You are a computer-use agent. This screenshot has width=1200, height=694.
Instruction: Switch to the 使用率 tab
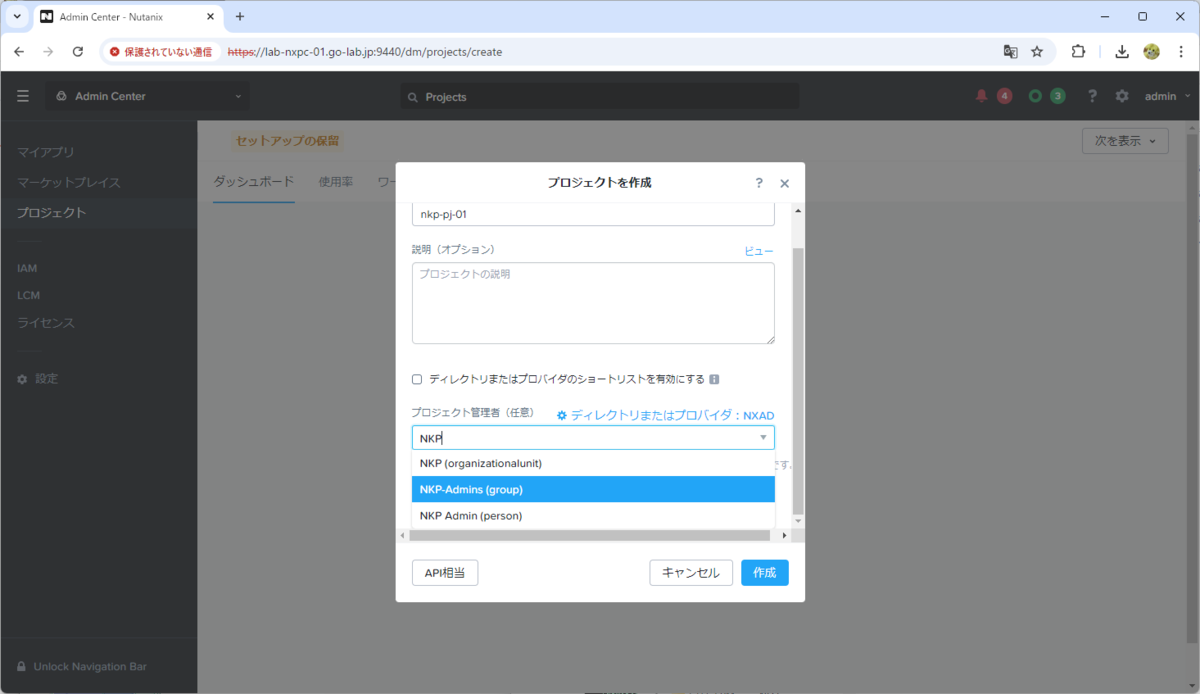(x=335, y=182)
